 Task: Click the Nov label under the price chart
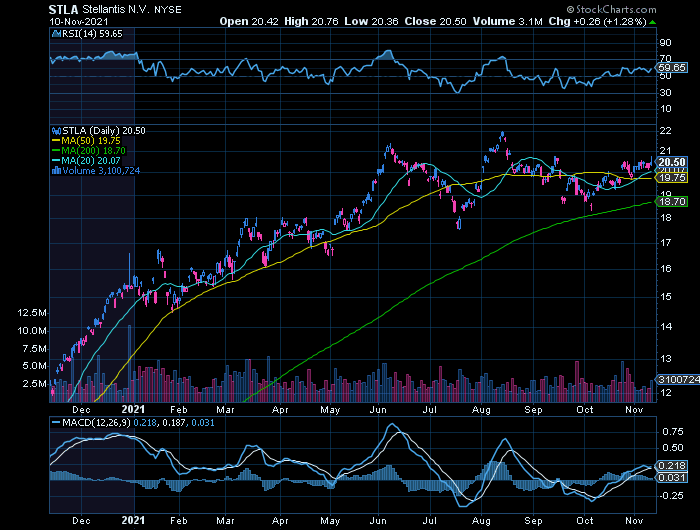[x=634, y=409]
